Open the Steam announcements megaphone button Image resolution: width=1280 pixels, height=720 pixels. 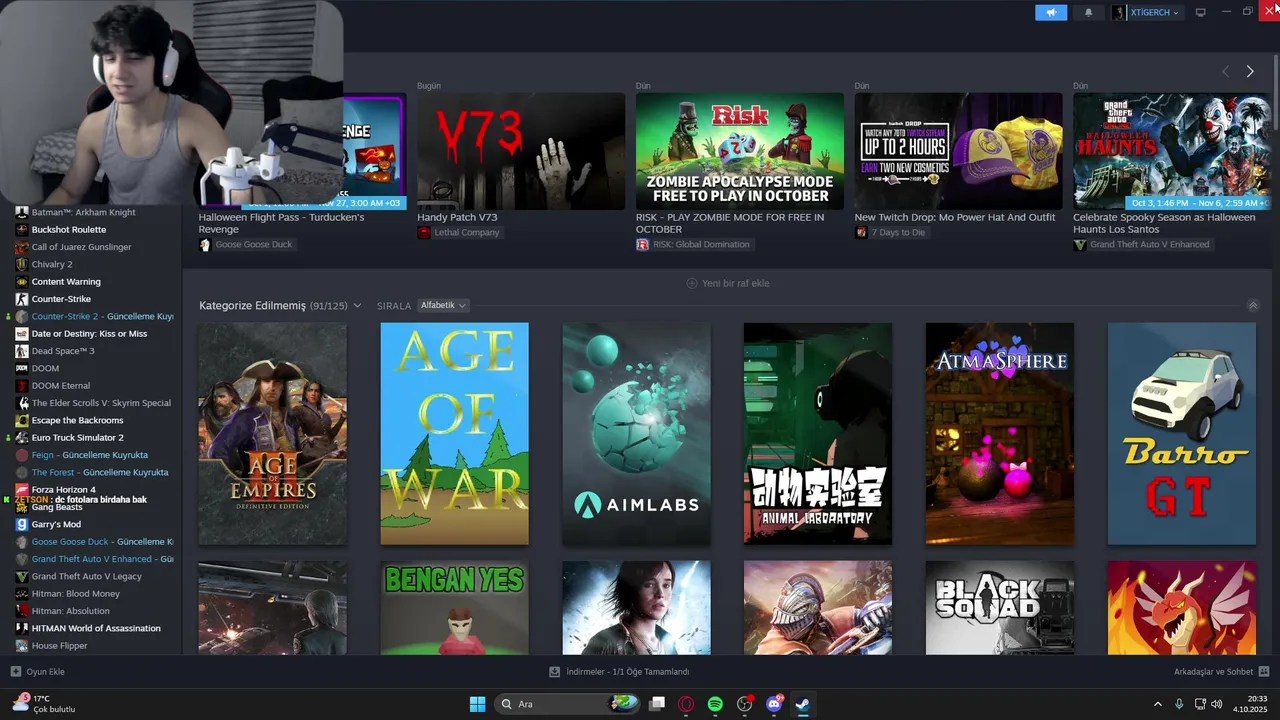pos(1051,12)
